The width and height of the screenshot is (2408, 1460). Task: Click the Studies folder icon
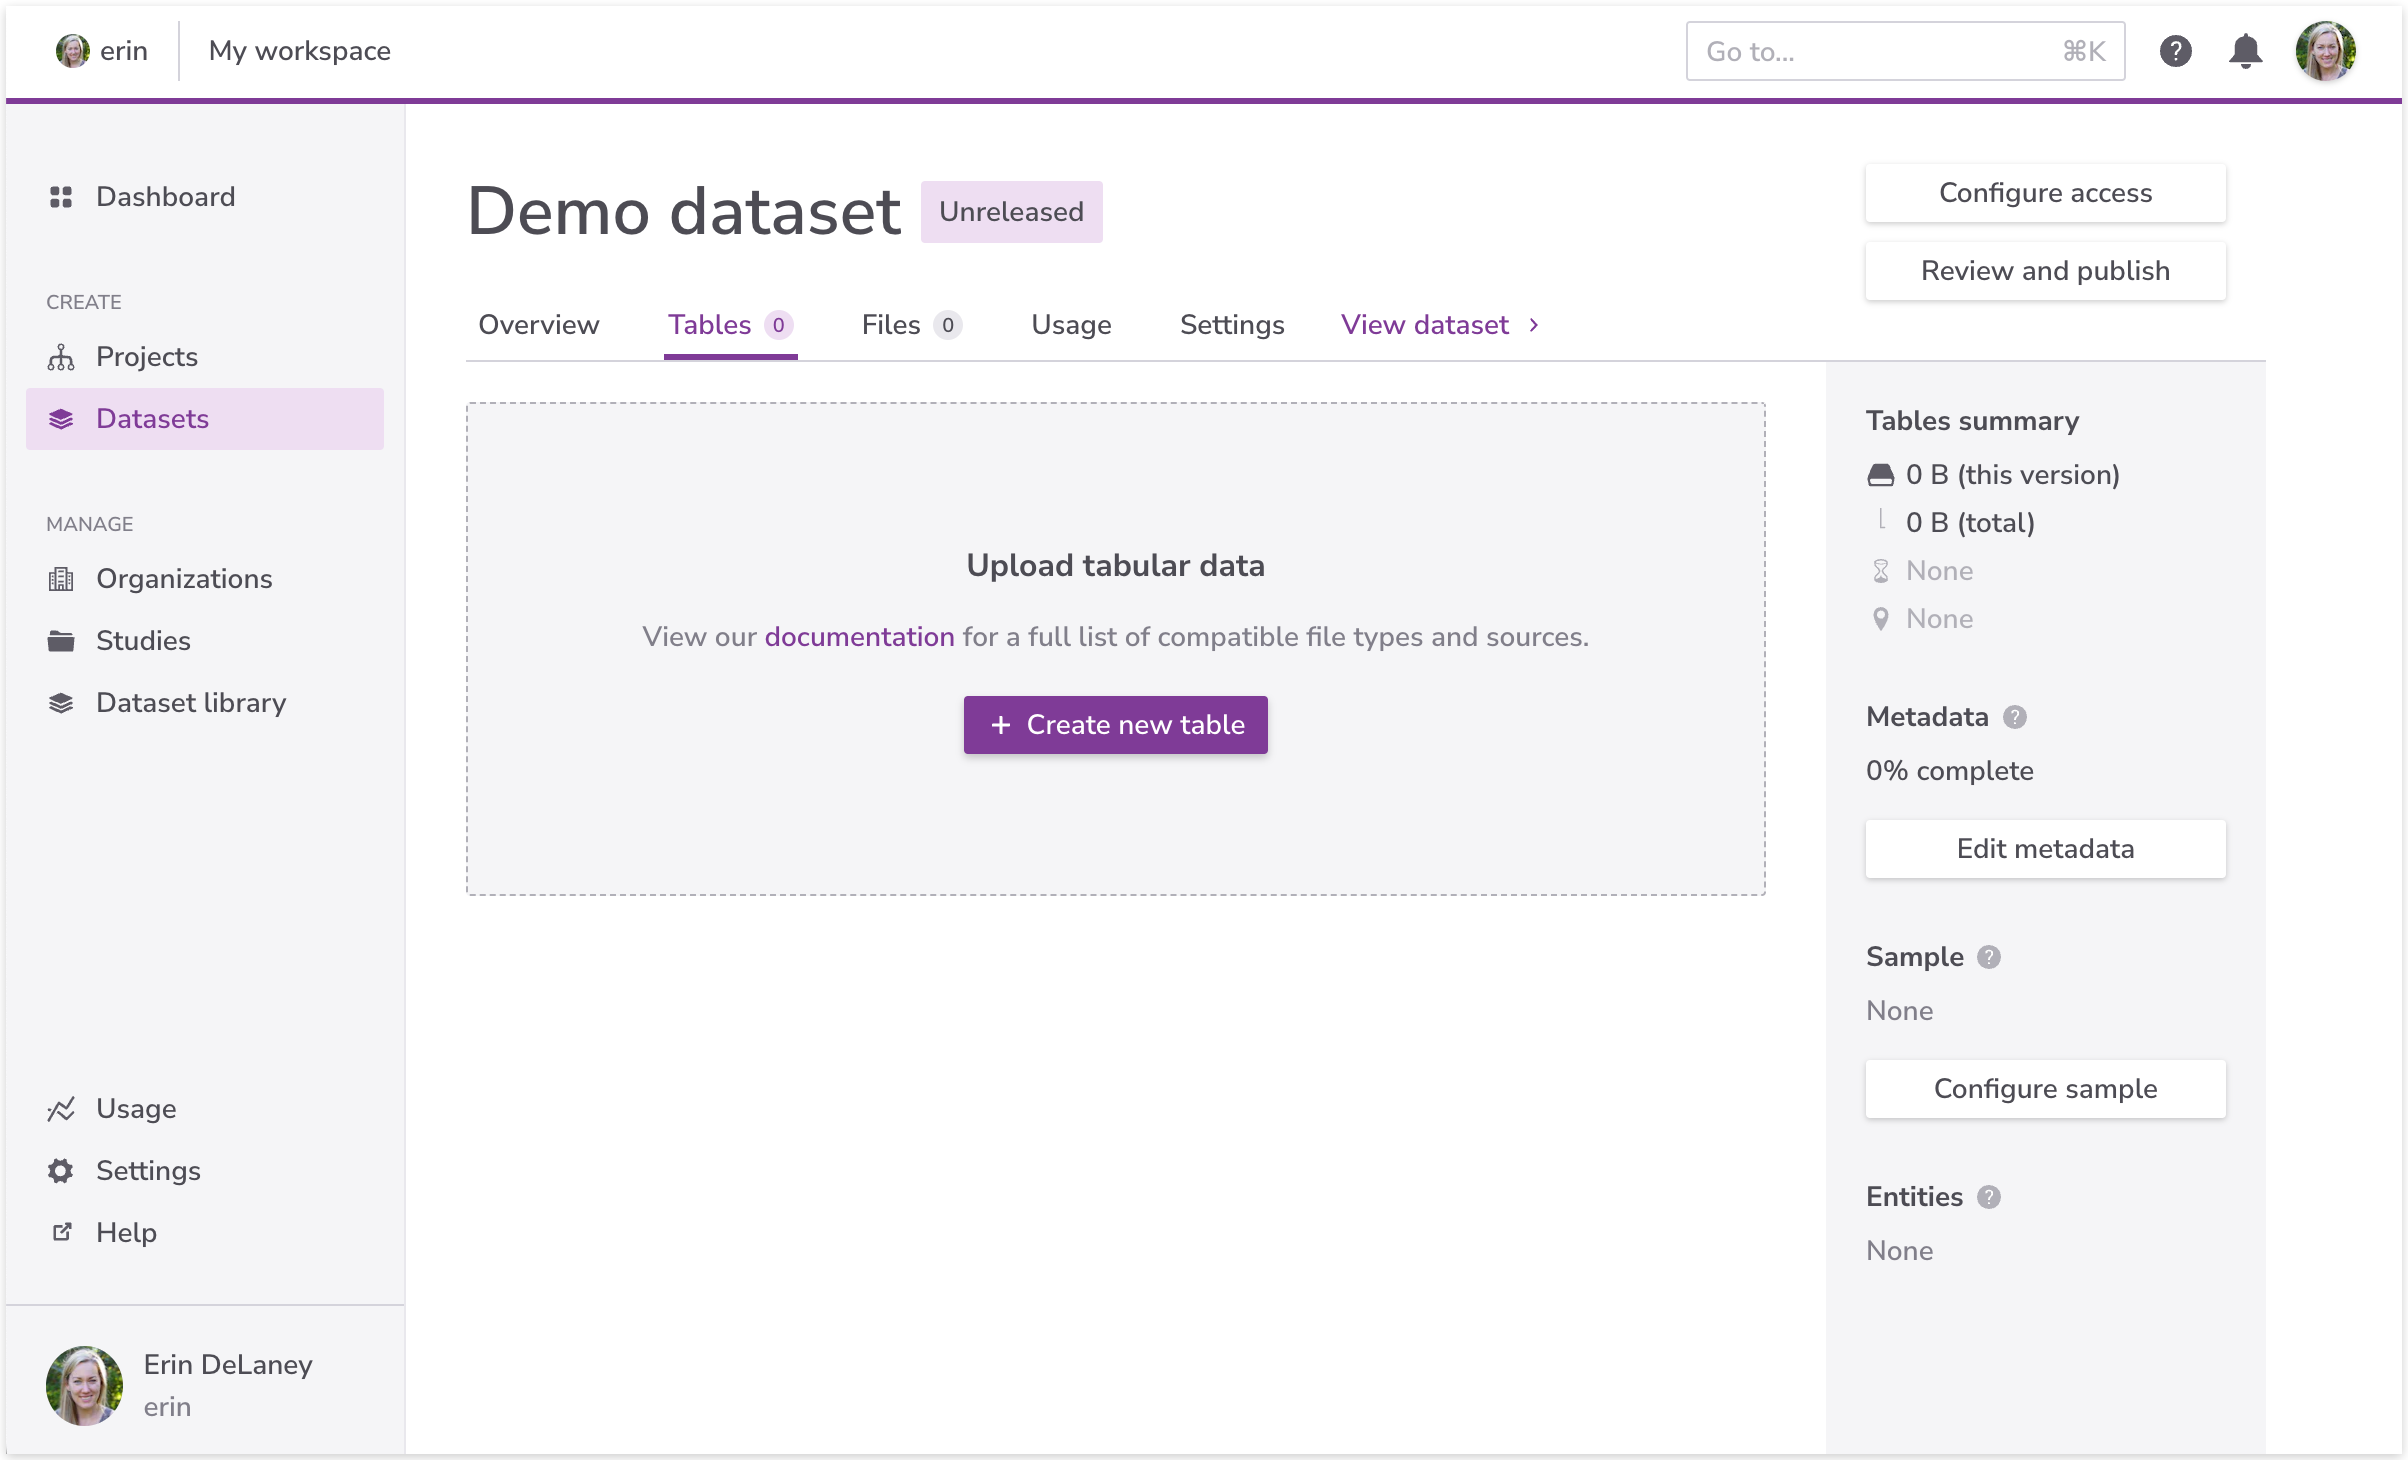tap(61, 641)
